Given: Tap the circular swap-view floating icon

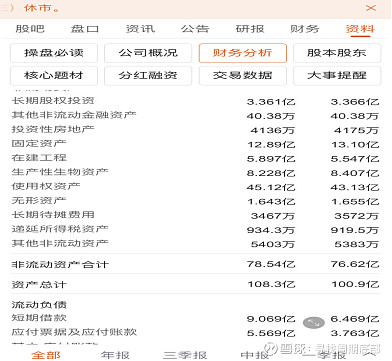Looking at the screenshot, I should tap(314, 322).
